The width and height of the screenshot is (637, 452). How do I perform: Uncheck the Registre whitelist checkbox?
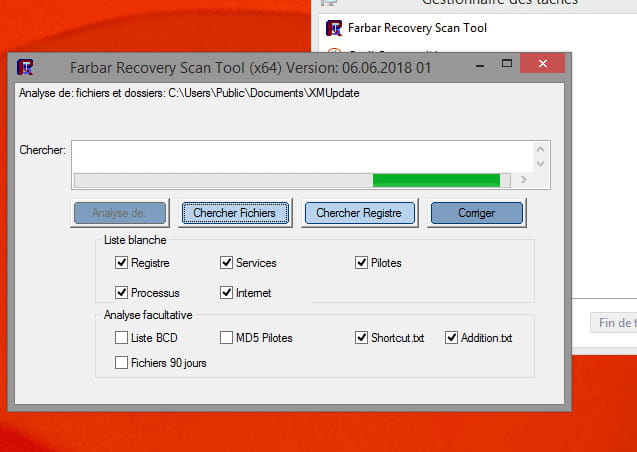121,263
